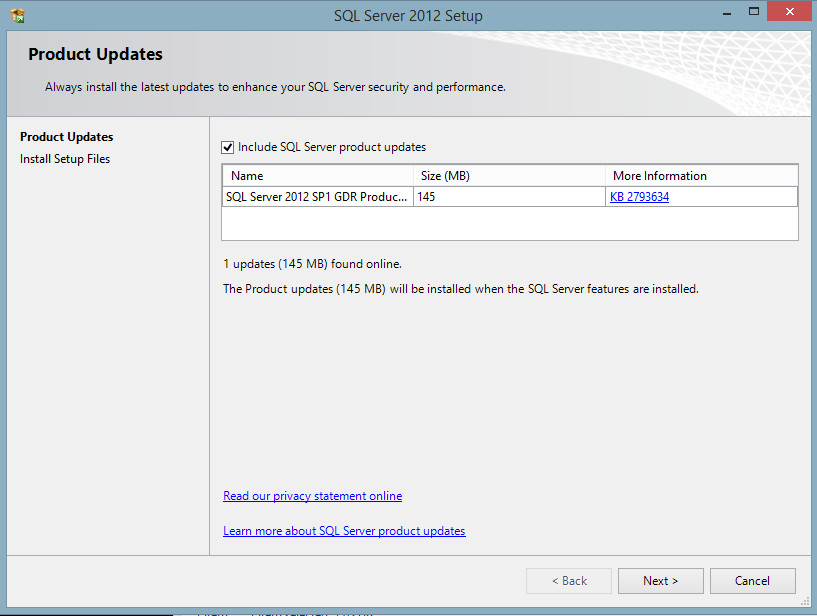Select the Install Setup Files step

65,159
